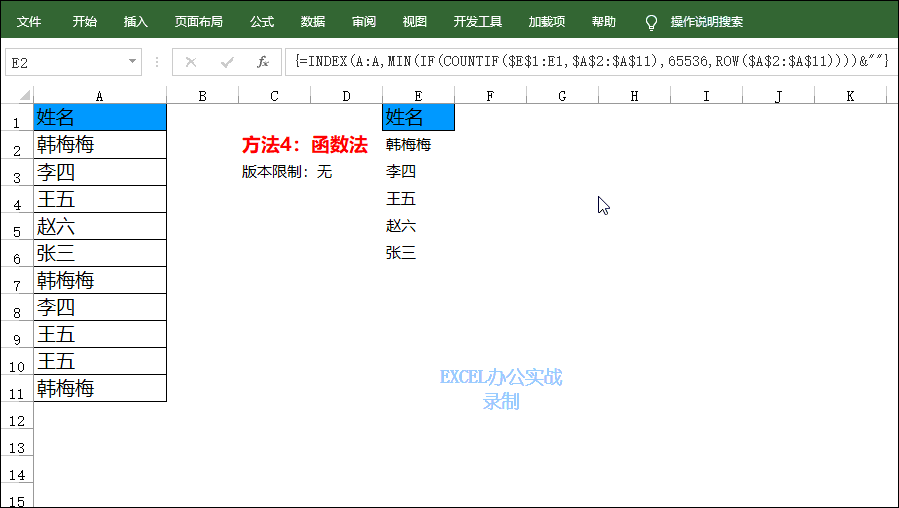Click the 操作说明搜索 search box
Image resolution: width=899 pixels, height=508 pixels.
(x=707, y=22)
